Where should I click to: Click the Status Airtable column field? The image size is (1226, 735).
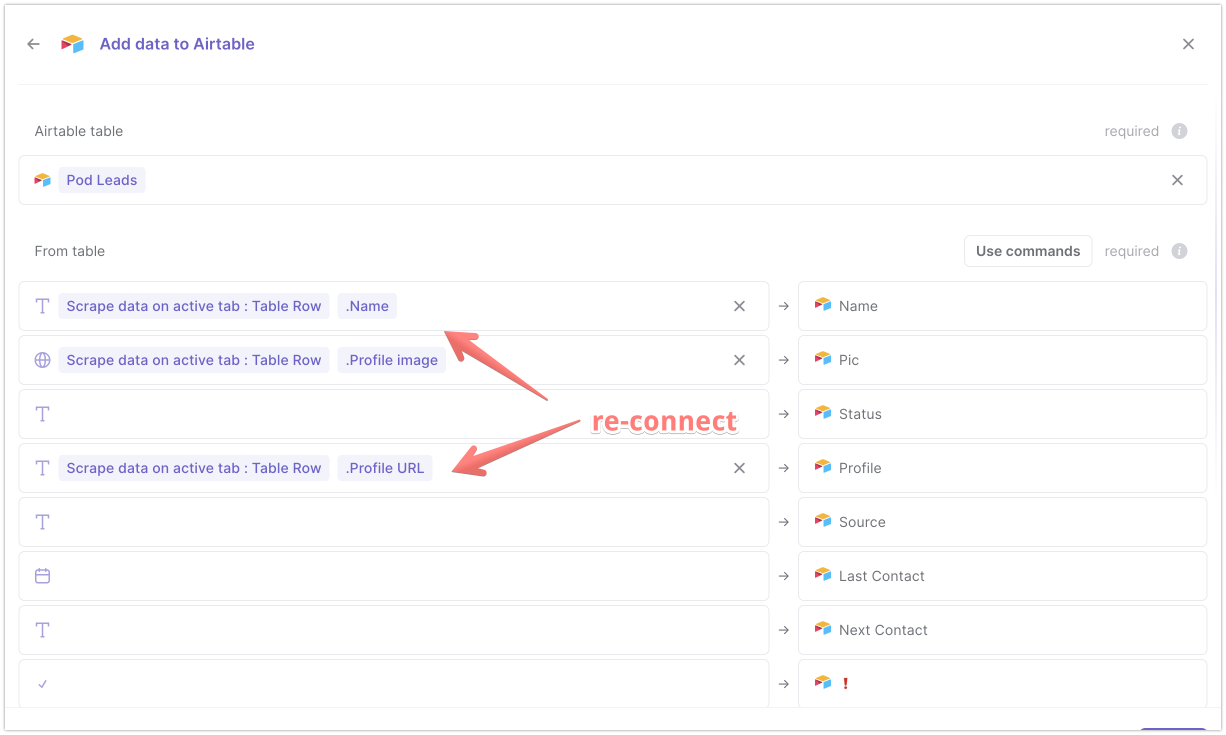1002,414
